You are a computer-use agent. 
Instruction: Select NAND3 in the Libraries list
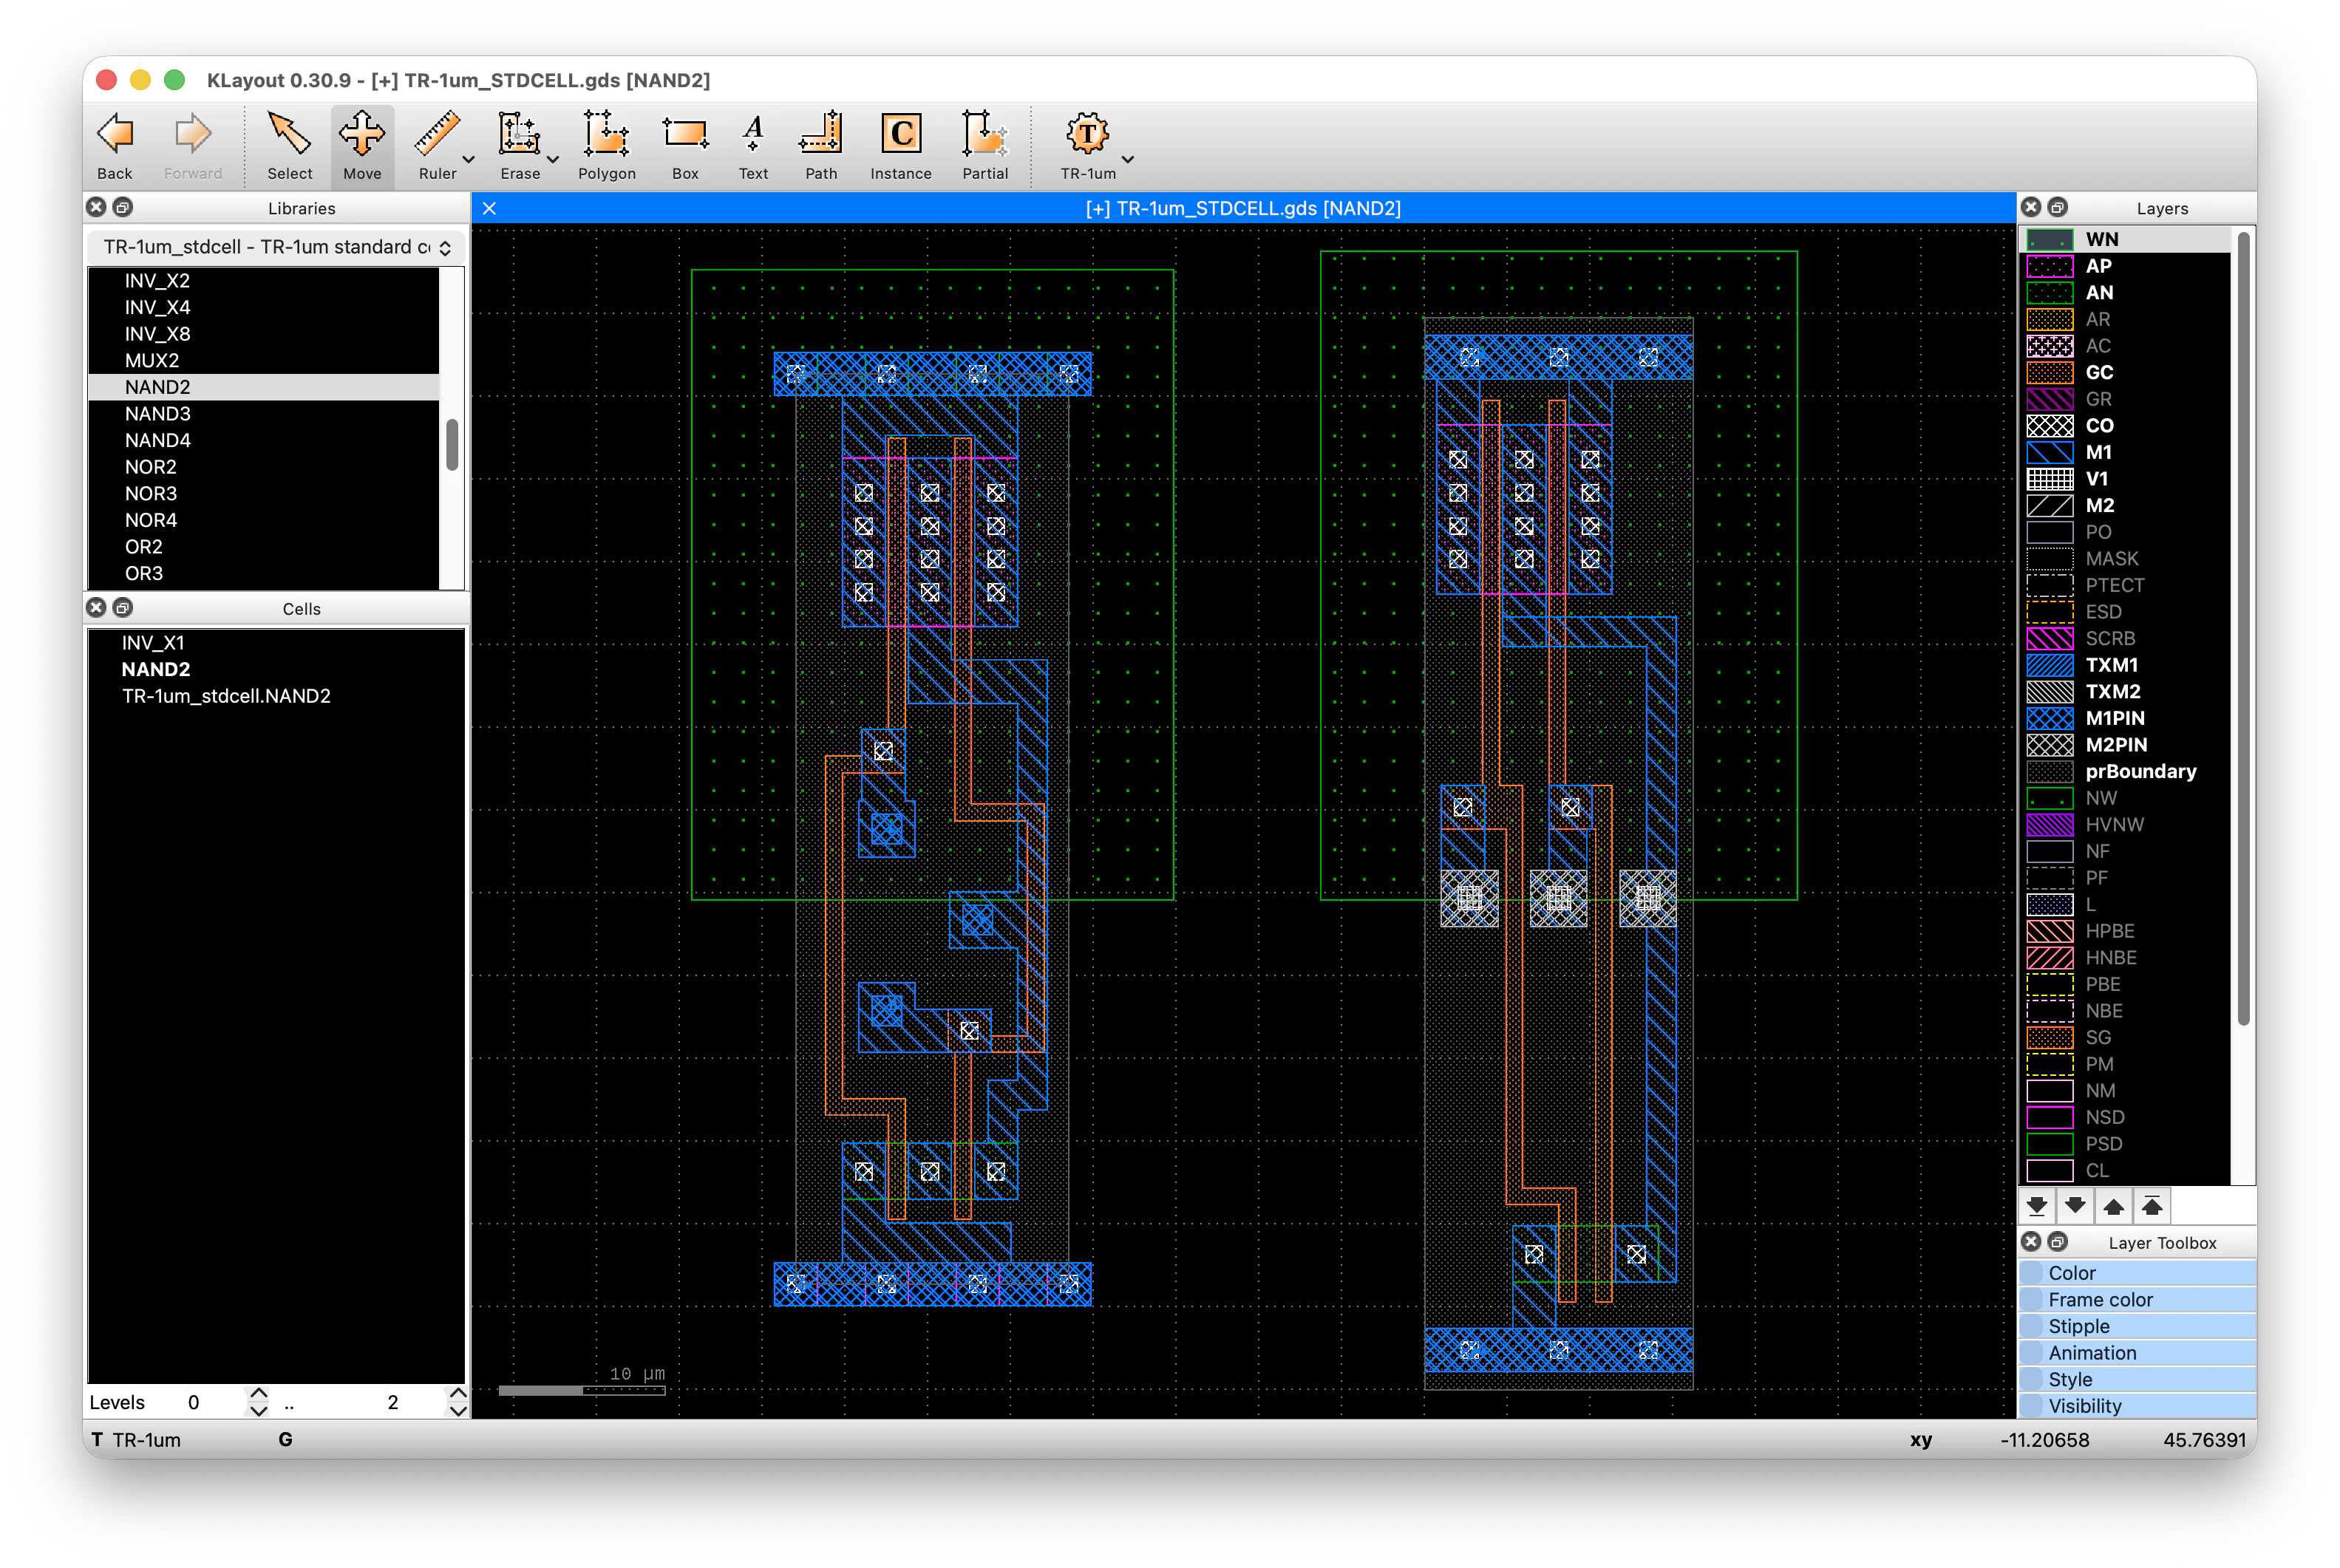264,414
